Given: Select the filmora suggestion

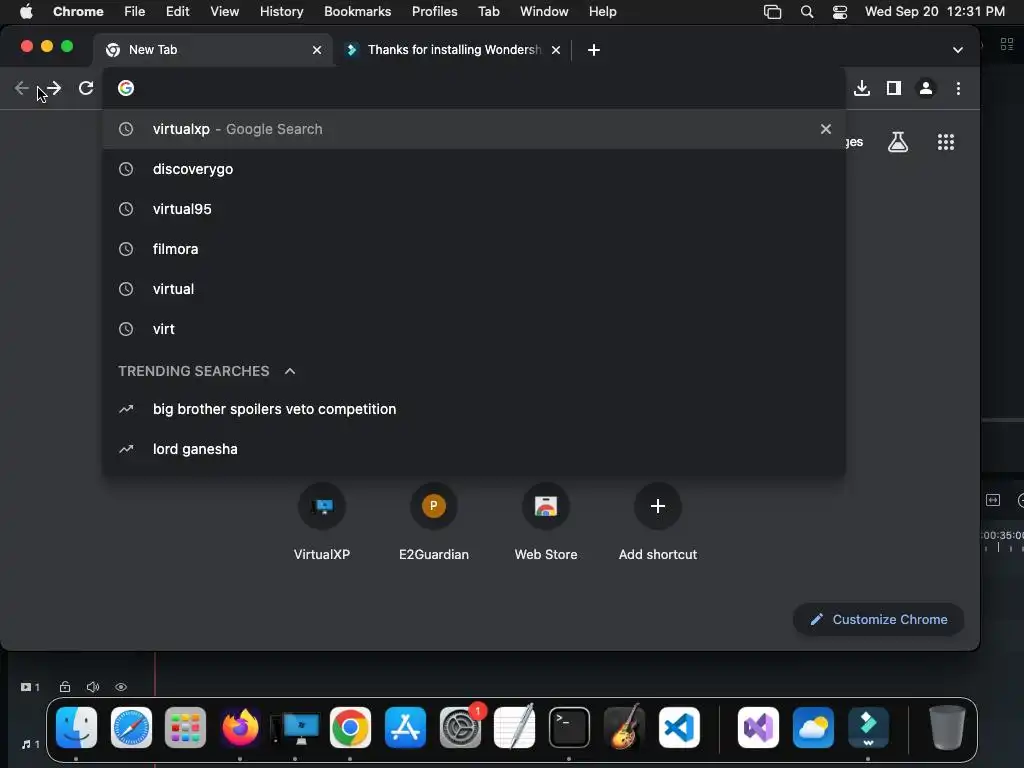Looking at the screenshot, I should coord(474,249).
